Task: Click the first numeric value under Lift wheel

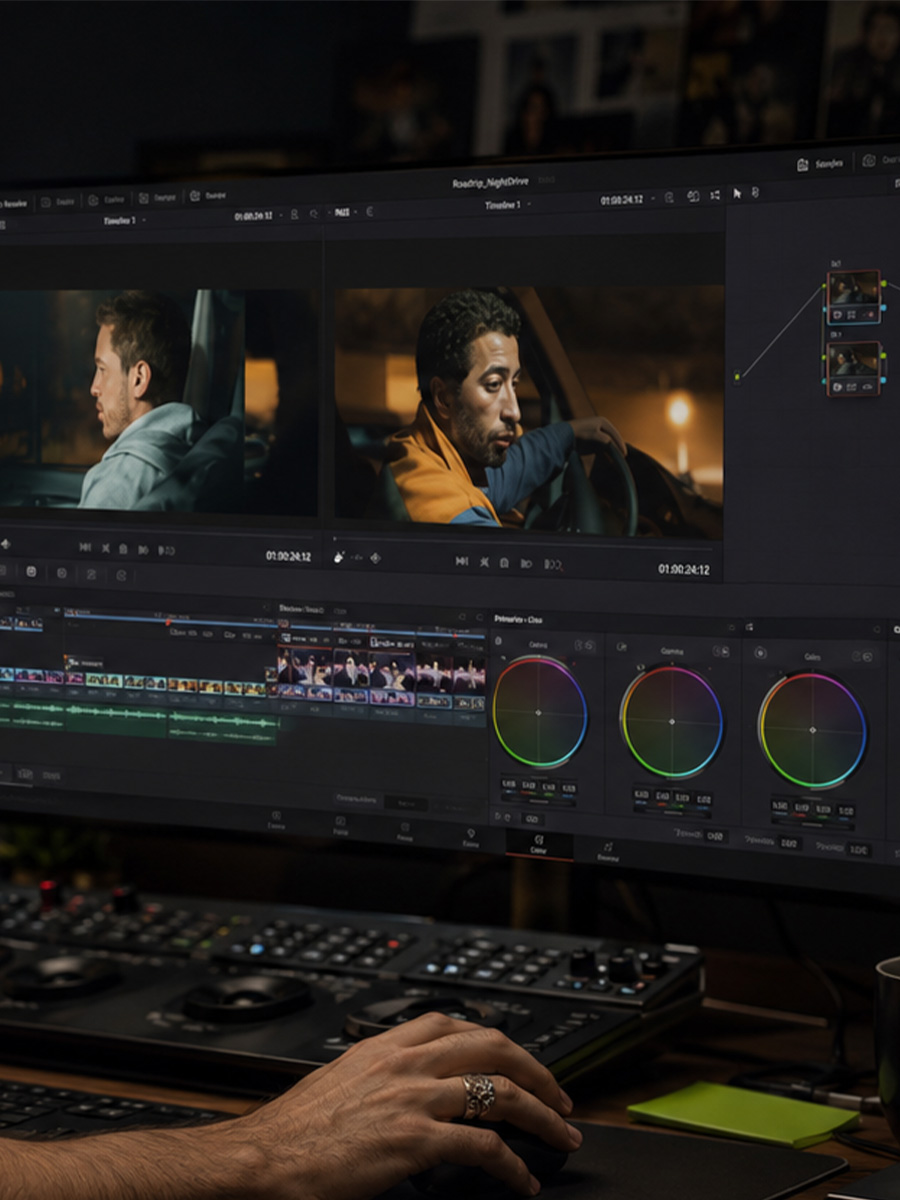Action: tap(509, 785)
